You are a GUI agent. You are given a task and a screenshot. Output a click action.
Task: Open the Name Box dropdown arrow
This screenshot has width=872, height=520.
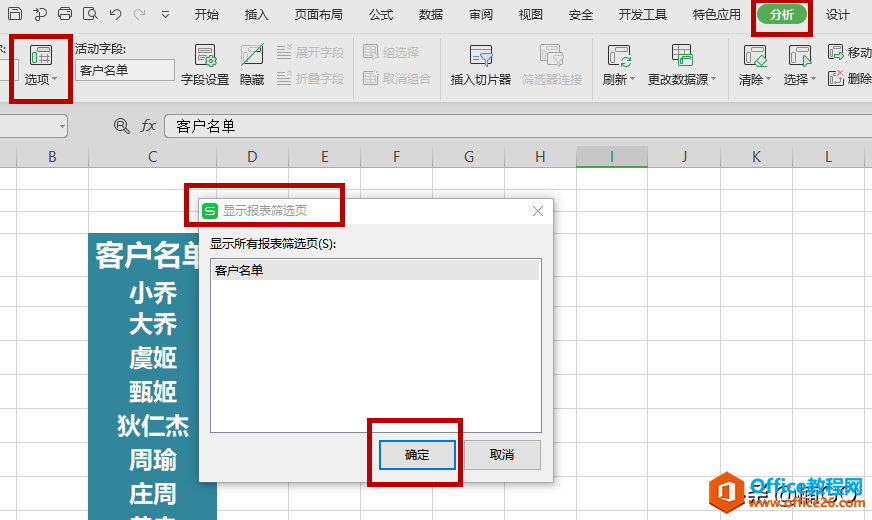[x=62, y=126]
